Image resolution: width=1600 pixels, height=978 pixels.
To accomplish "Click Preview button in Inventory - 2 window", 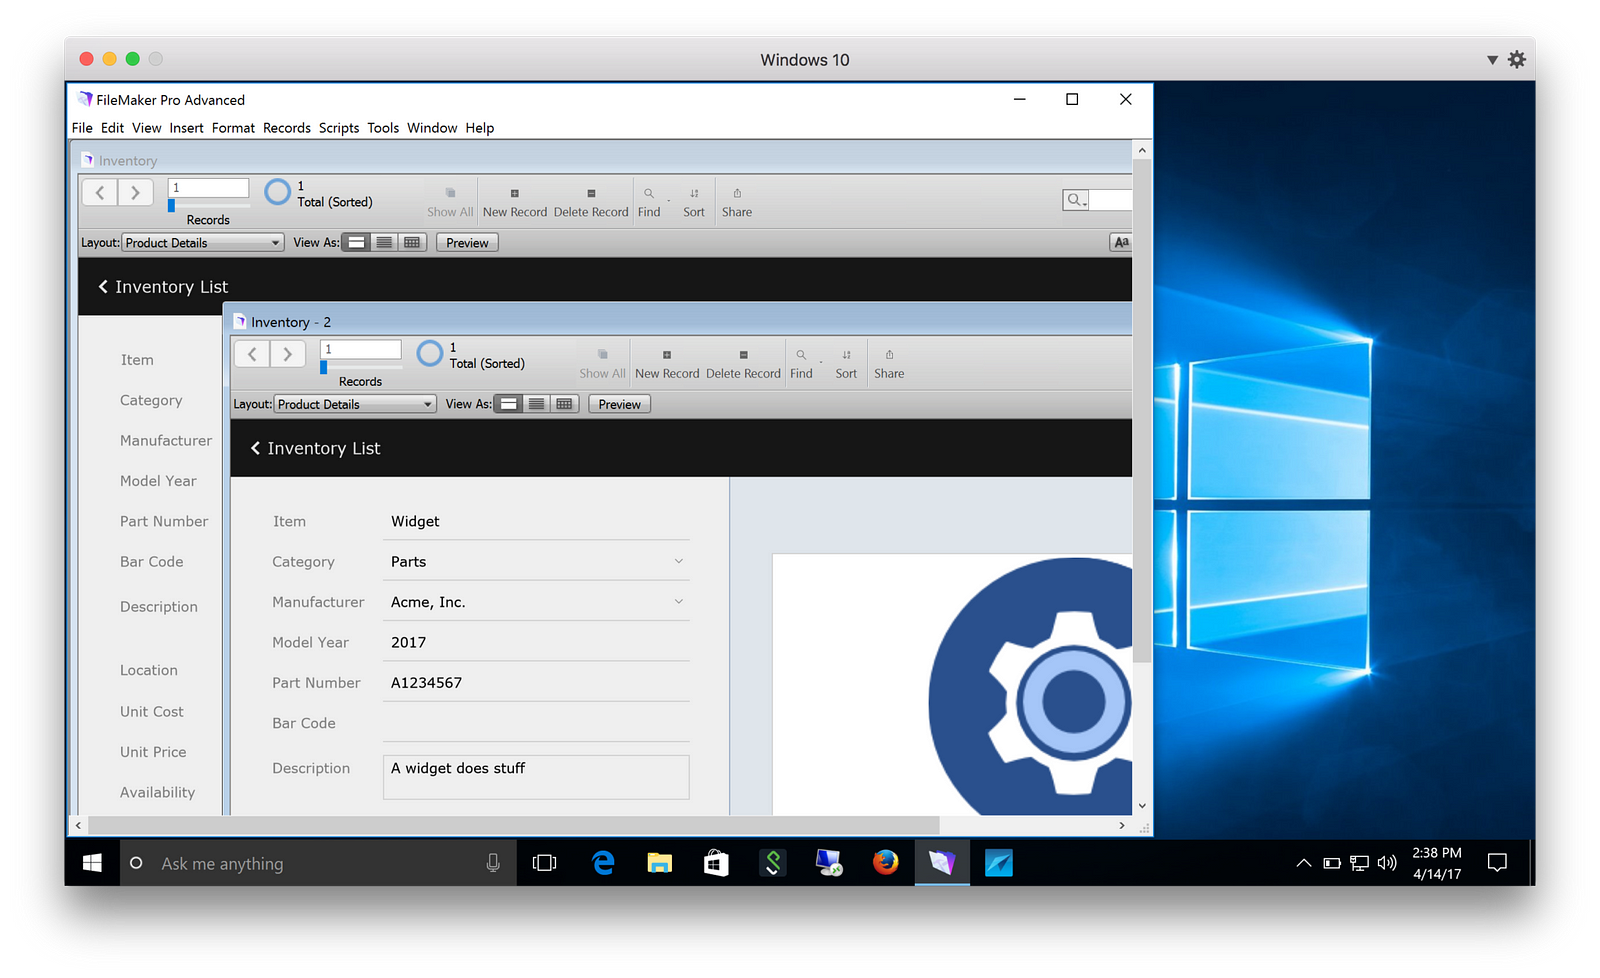I will pyautogui.click(x=619, y=404).
